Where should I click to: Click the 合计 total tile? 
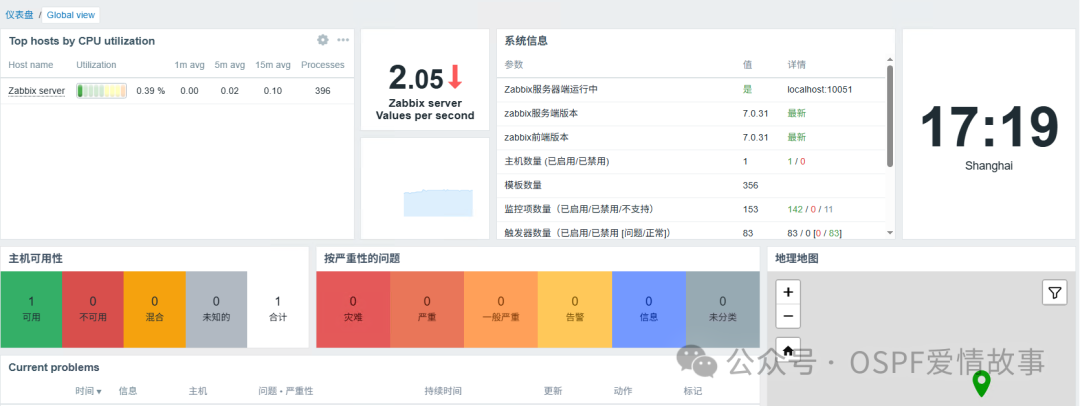(278, 309)
